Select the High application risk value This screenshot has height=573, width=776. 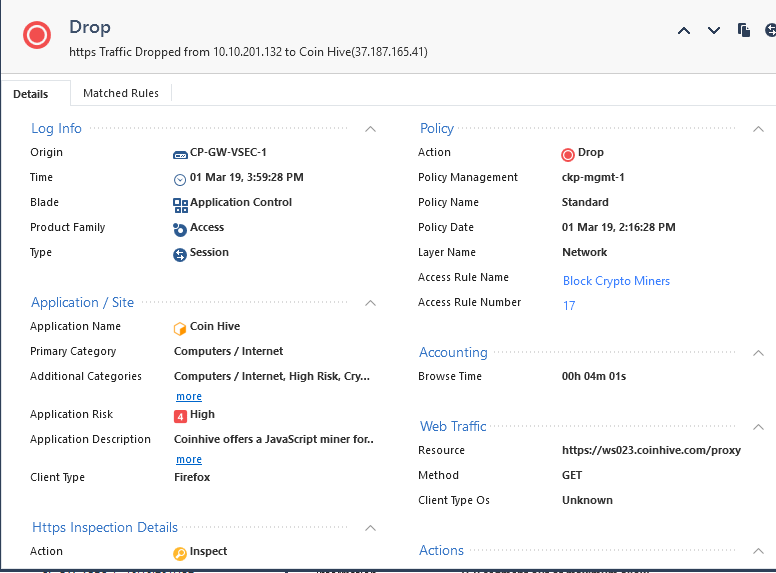202,414
